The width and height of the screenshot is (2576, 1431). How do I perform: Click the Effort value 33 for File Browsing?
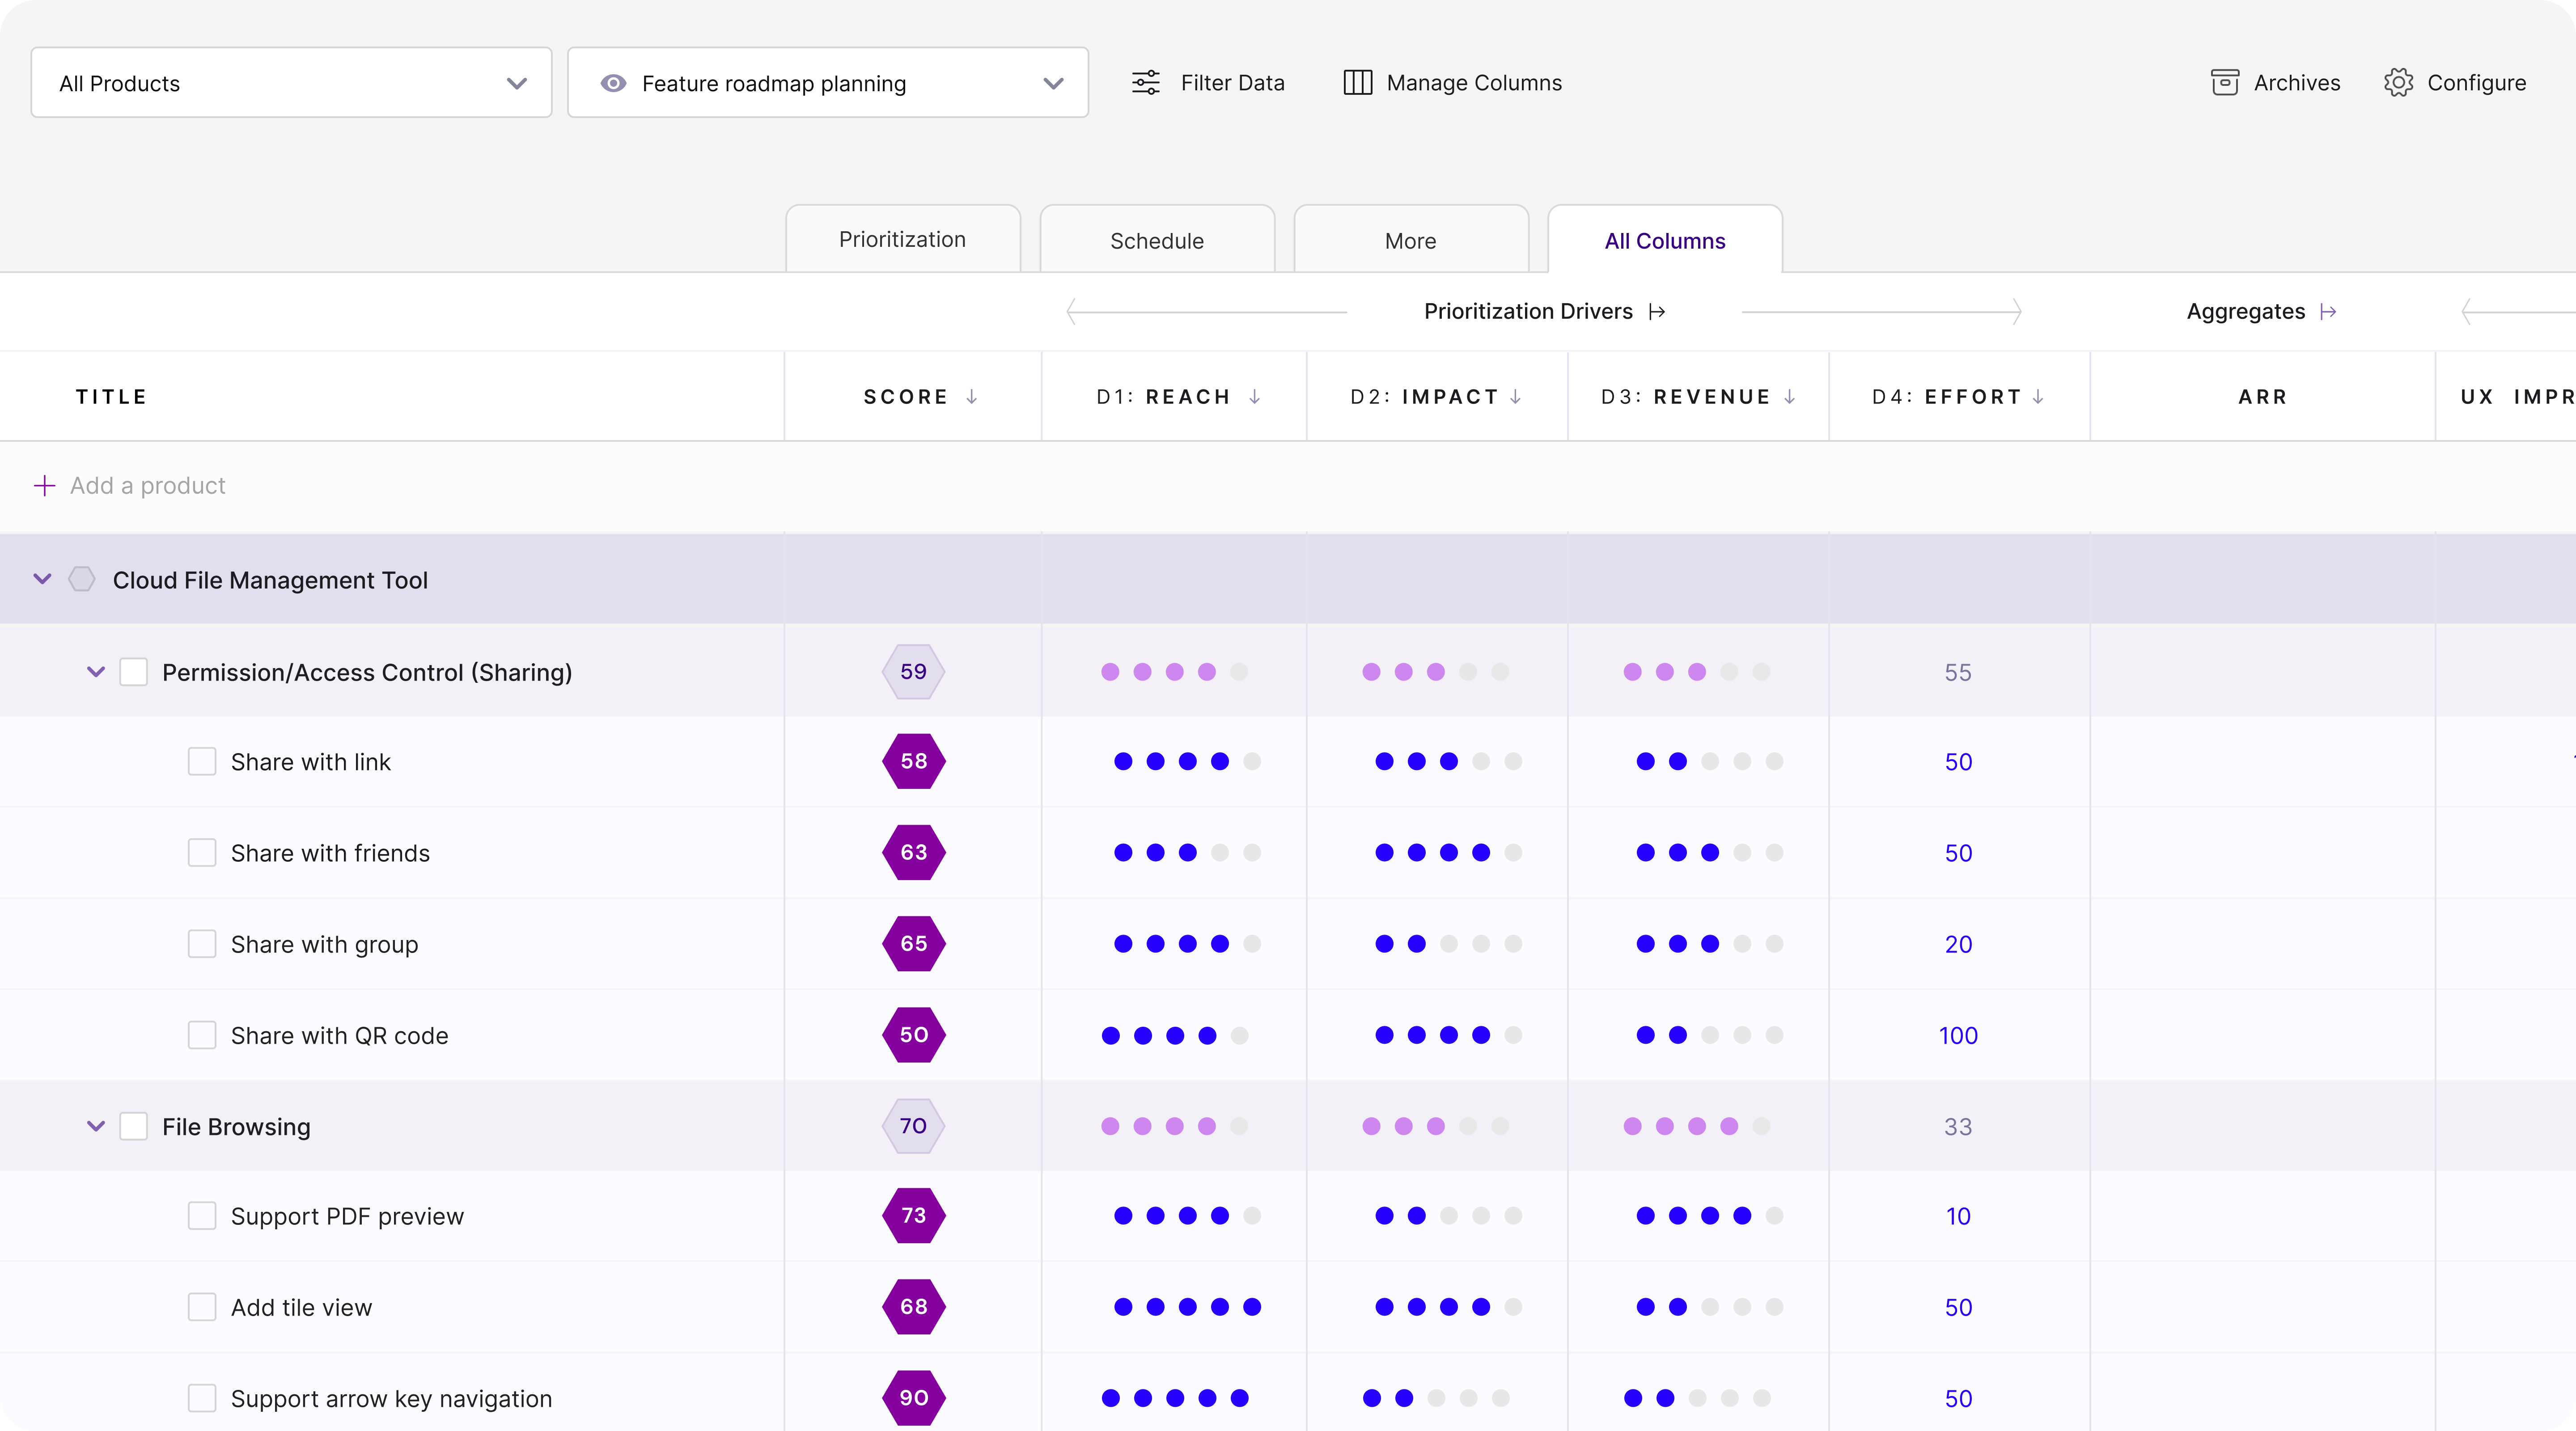pos(1958,1126)
